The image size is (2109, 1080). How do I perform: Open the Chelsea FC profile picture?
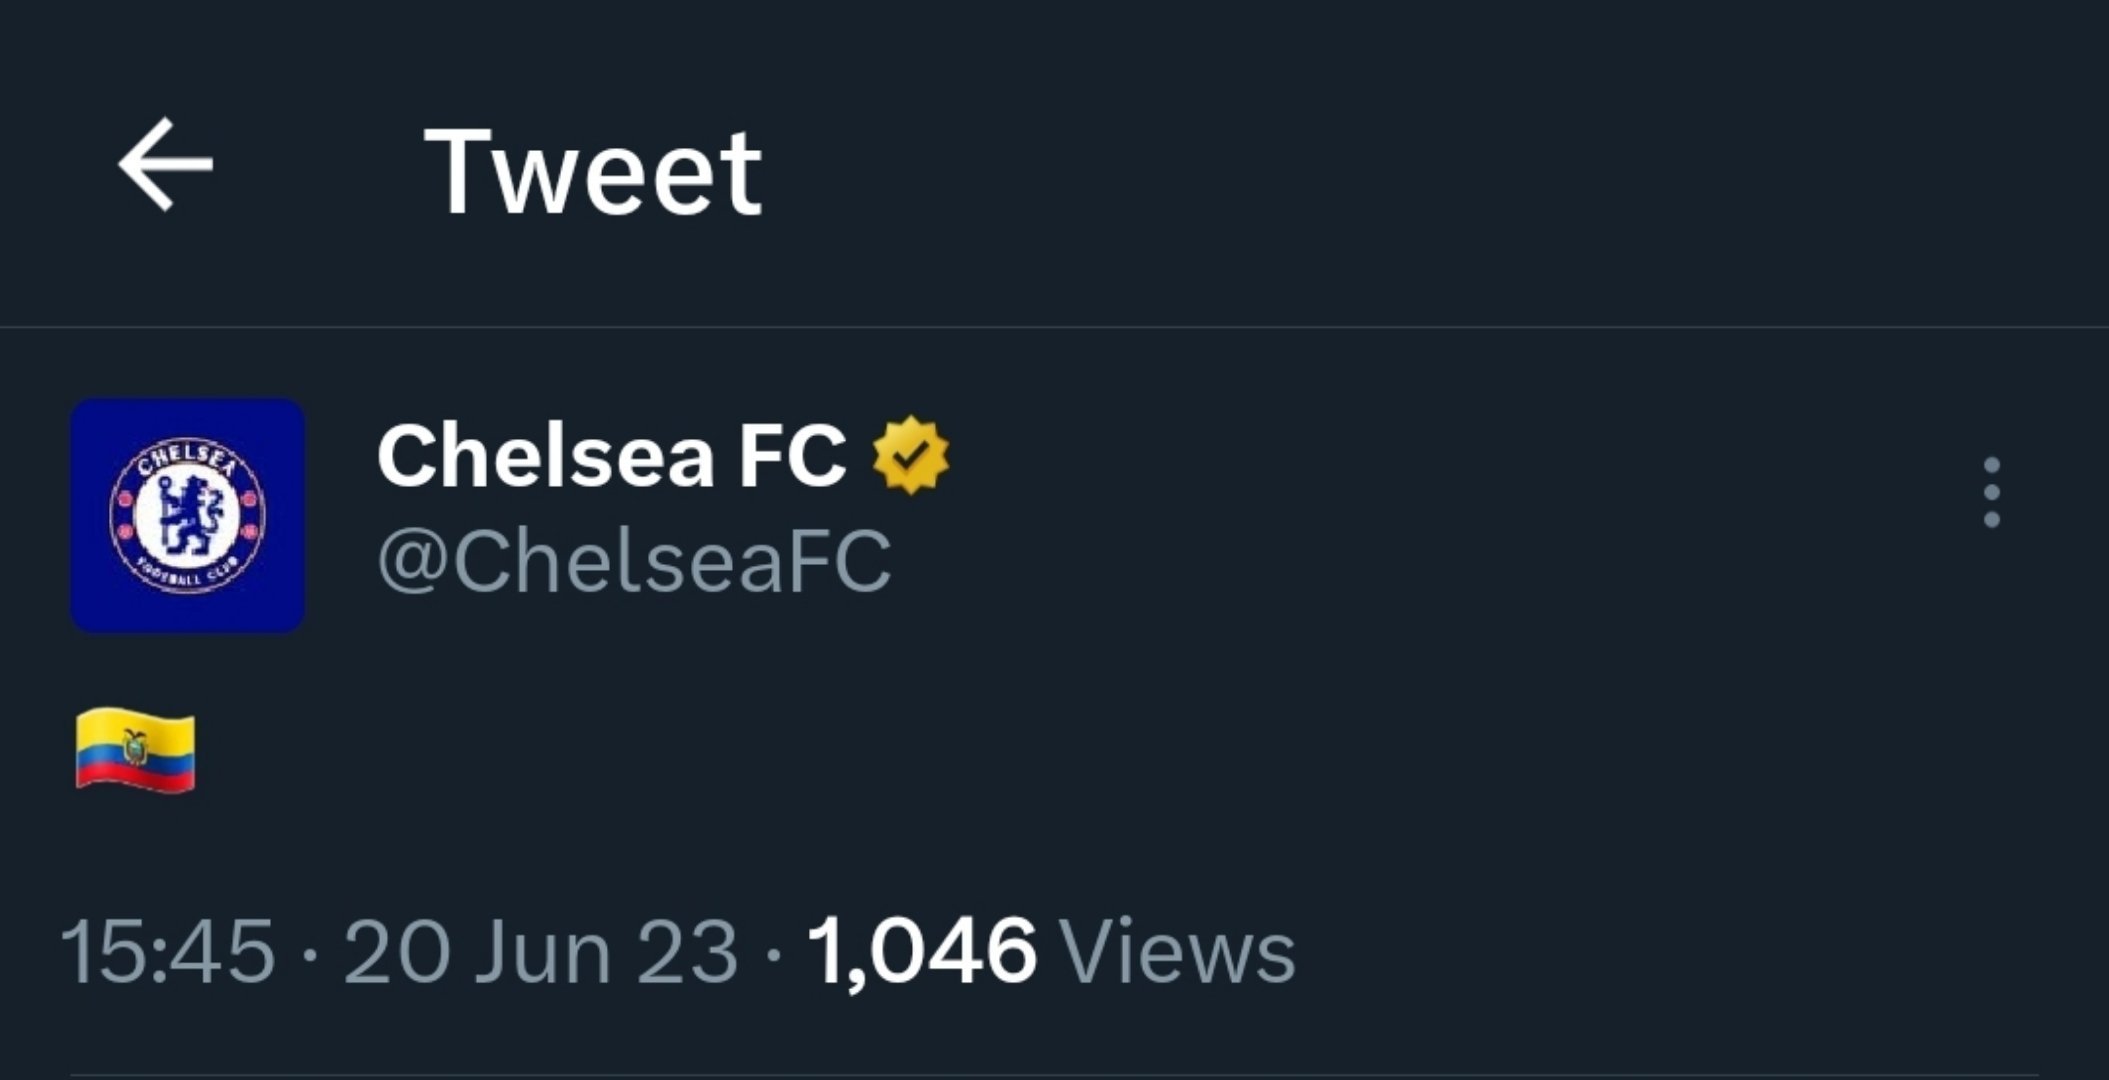(187, 515)
